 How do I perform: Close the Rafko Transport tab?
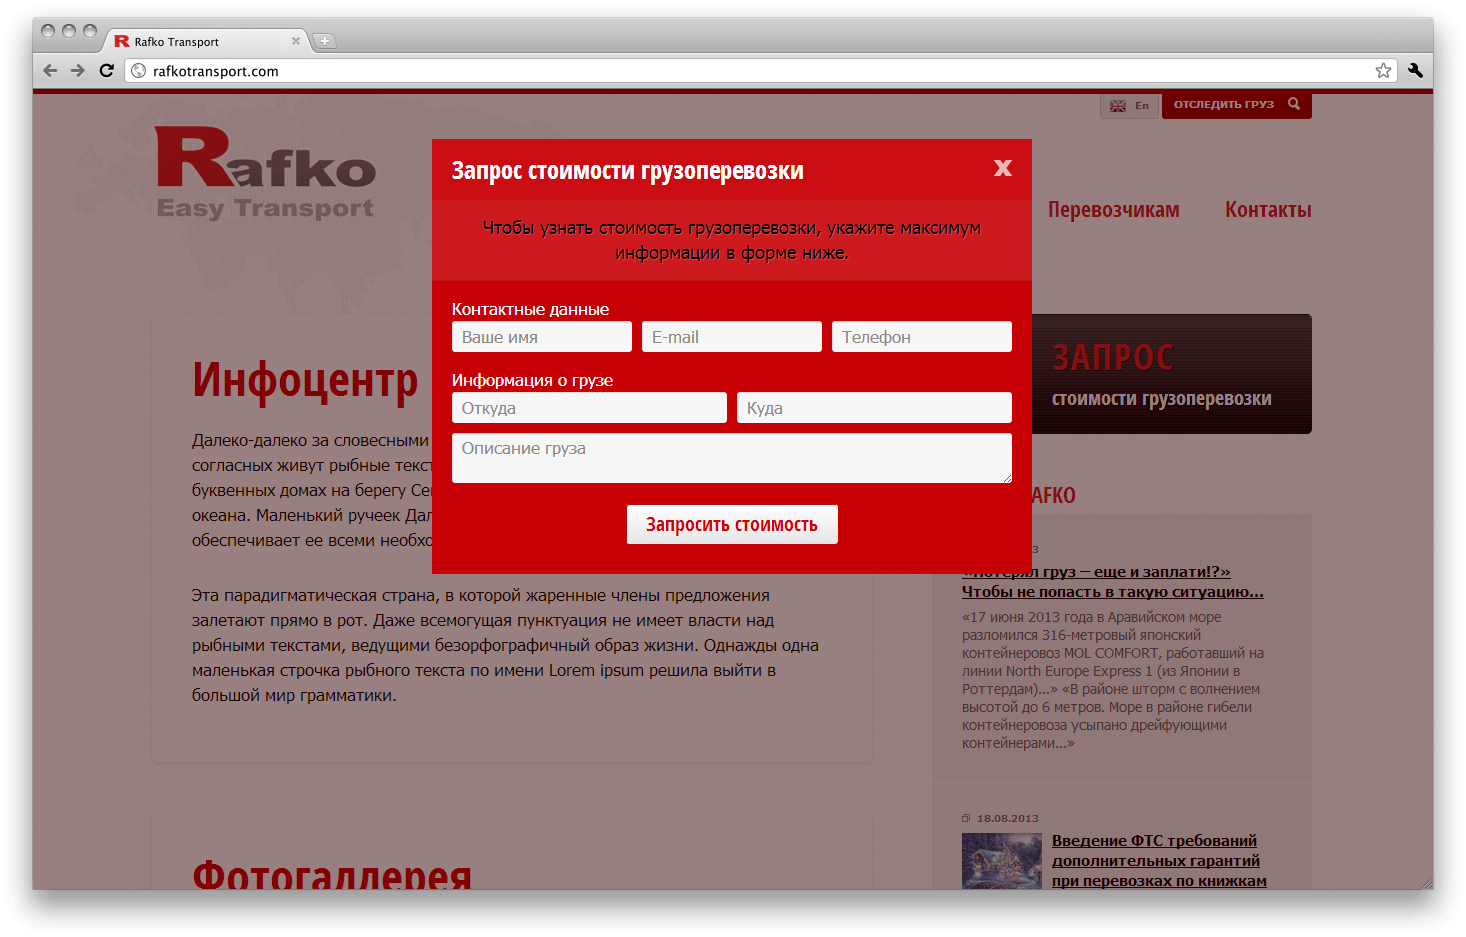pyautogui.click(x=296, y=41)
